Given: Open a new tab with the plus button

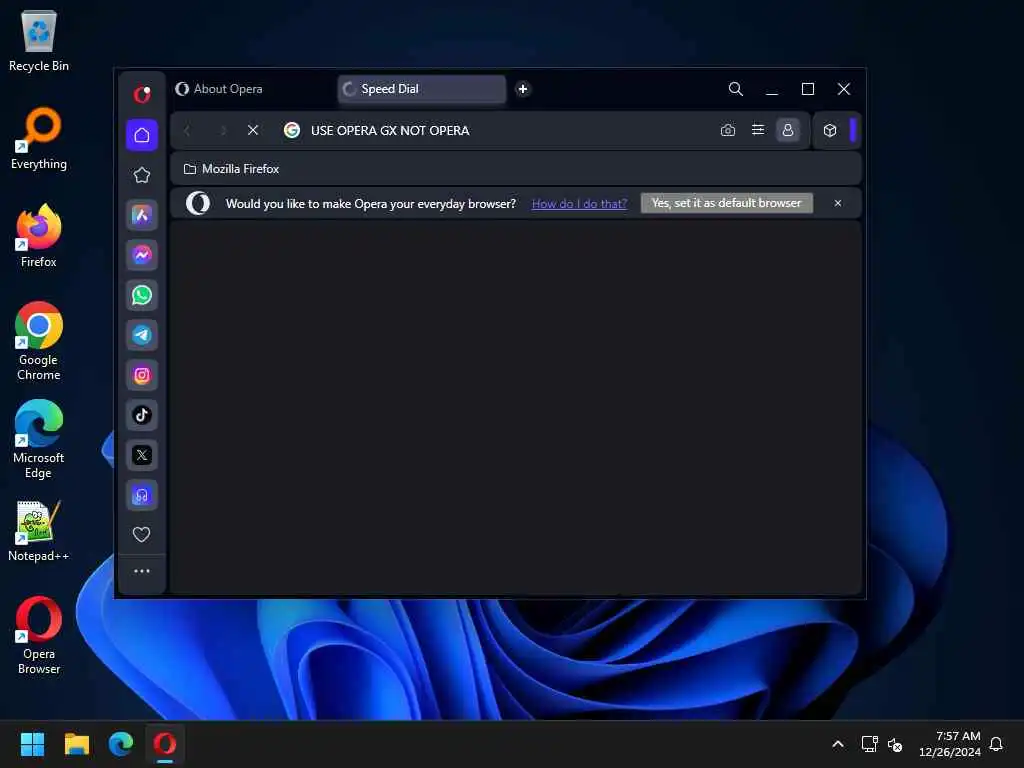Looking at the screenshot, I should (522, 89).
